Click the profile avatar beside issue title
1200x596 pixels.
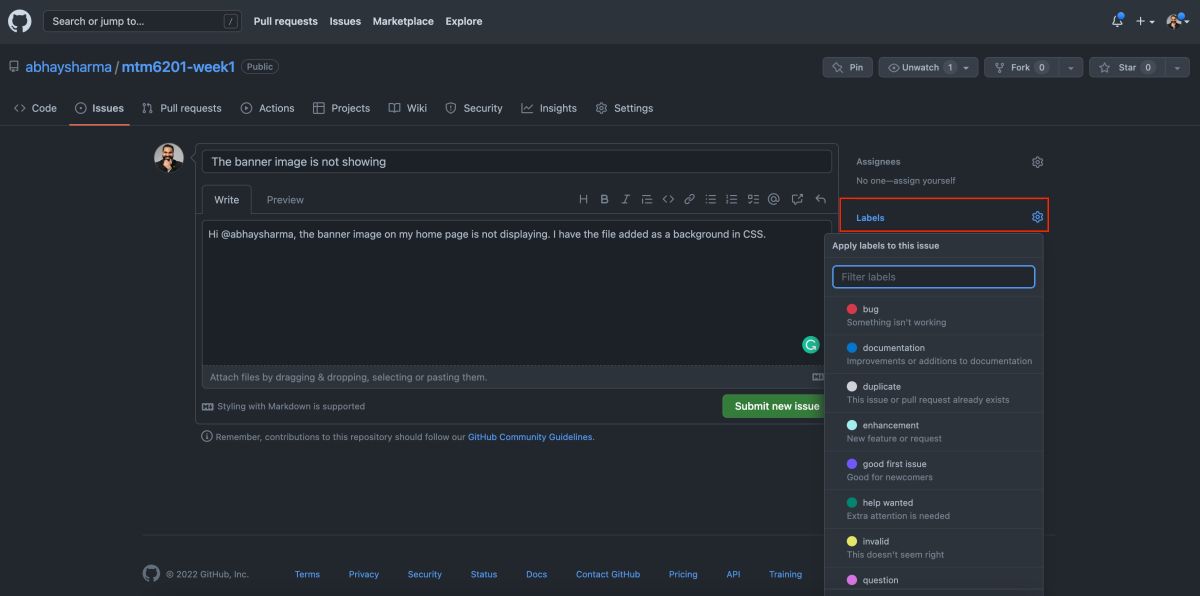(x=169, y=158)
